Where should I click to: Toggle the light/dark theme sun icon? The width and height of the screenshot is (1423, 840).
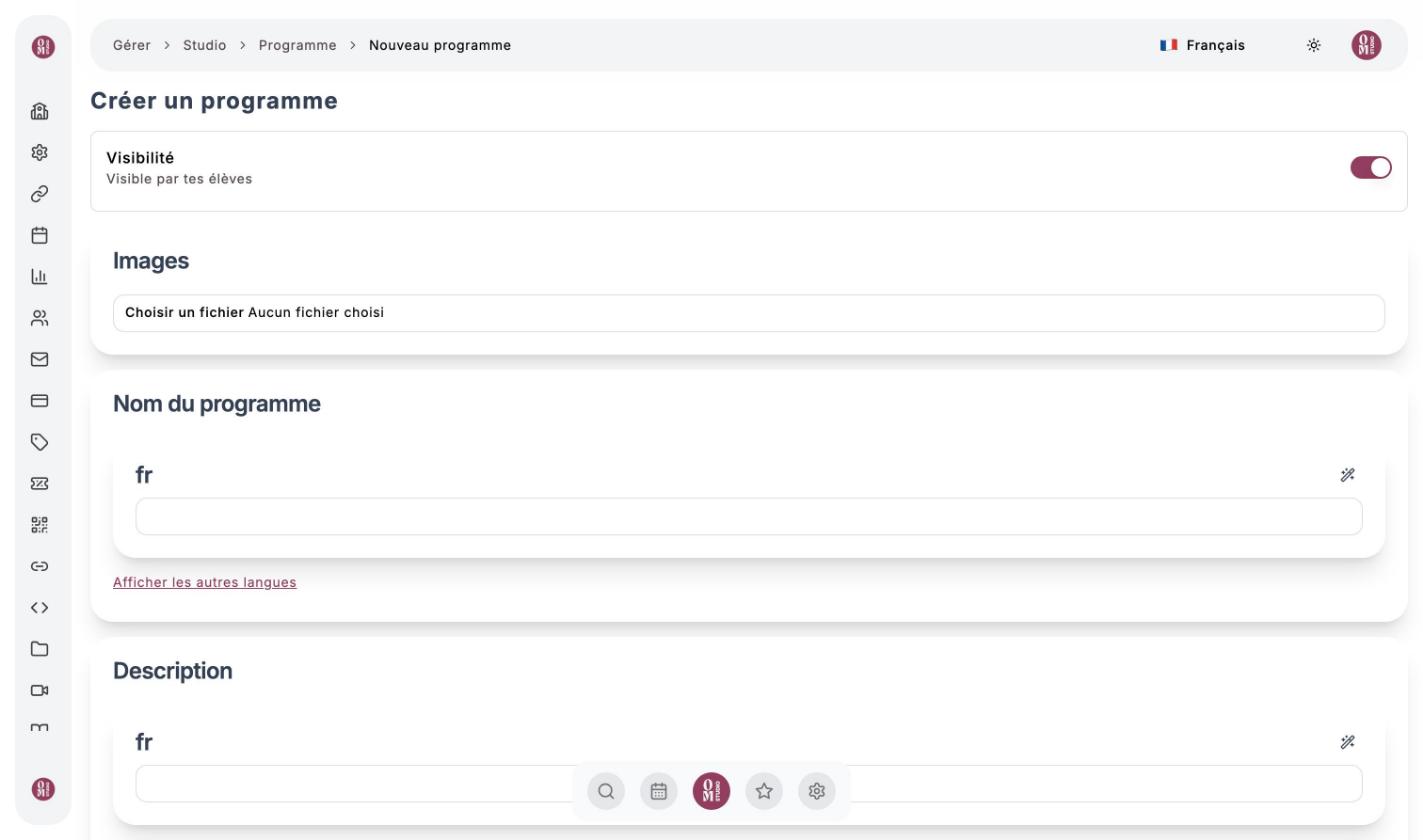pos(1314,45)
